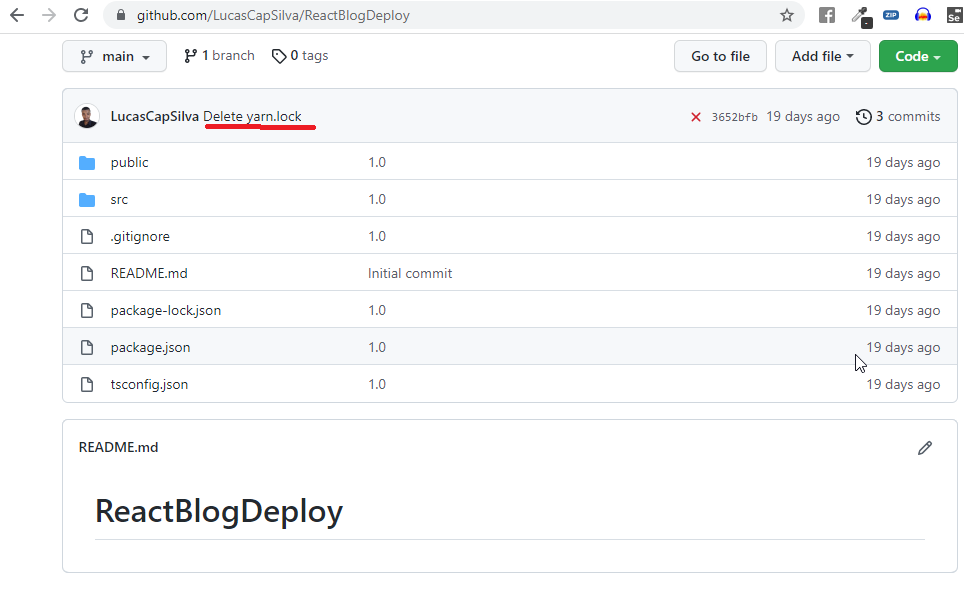Open the src folder
This screenshot has height=593, width=964.
coord(119,199)
